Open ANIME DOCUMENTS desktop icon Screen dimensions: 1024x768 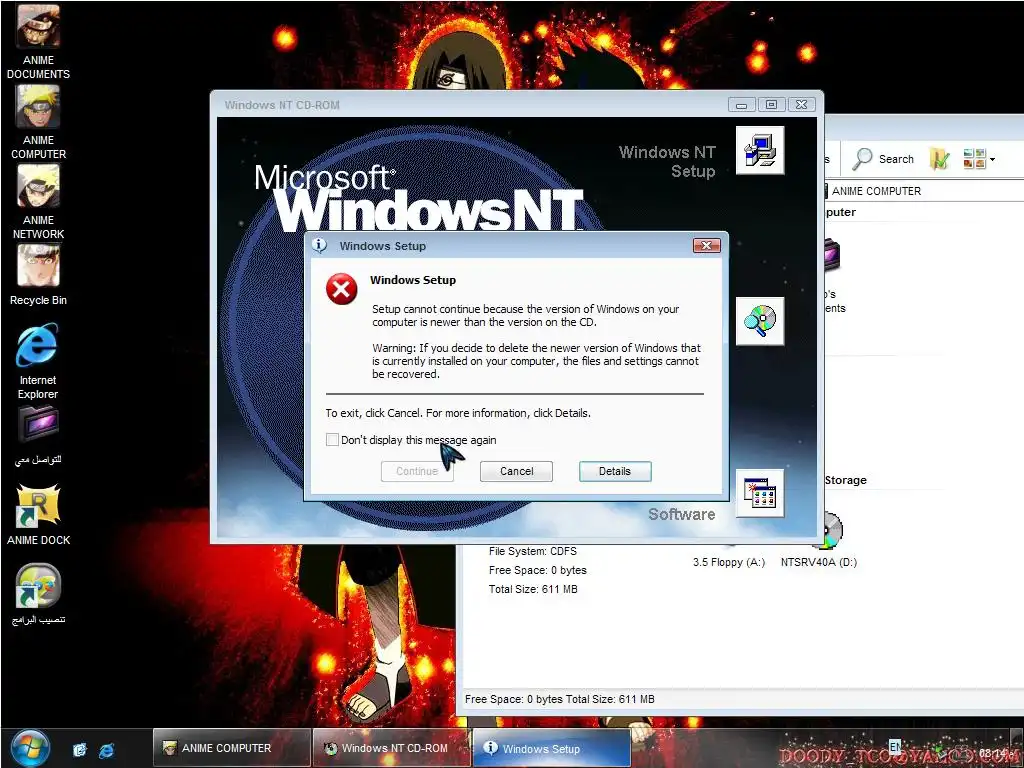point(38,42)
